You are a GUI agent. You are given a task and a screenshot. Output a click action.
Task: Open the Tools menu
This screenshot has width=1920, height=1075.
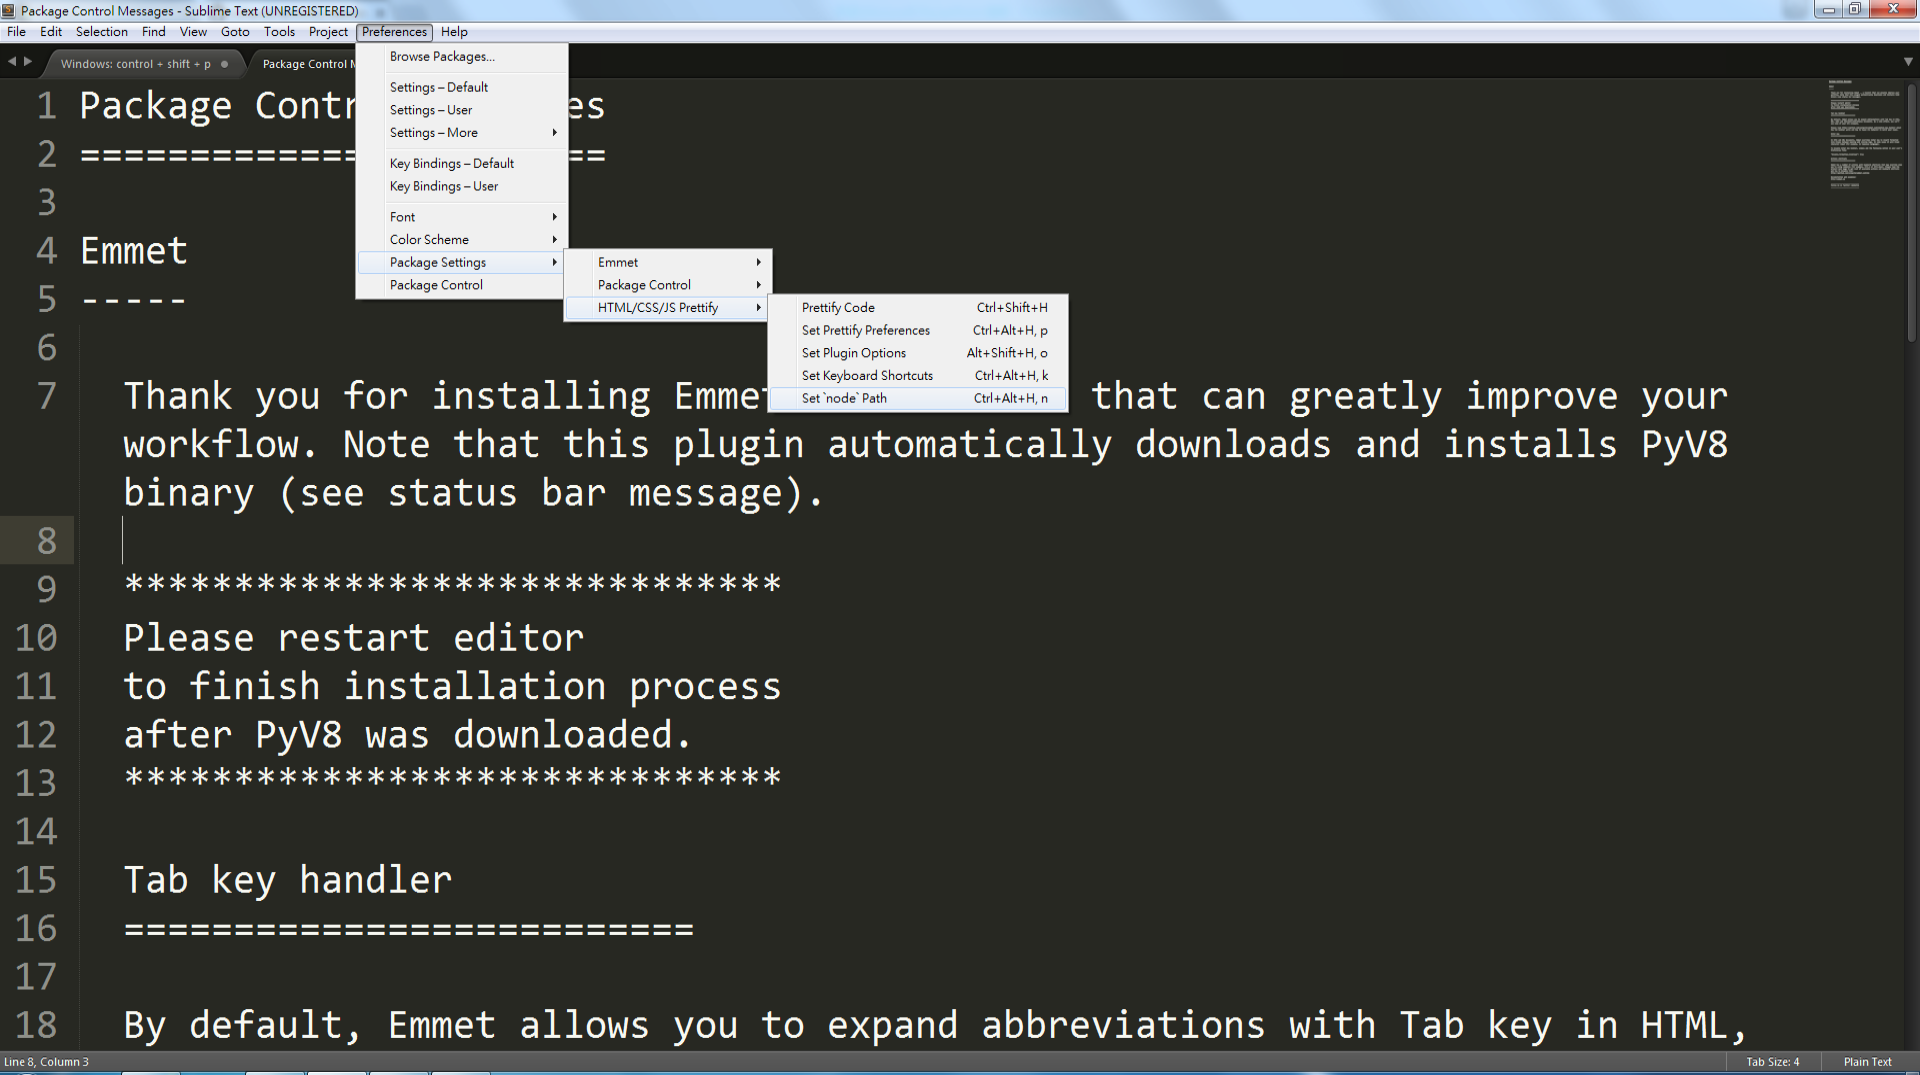[279, 32]
